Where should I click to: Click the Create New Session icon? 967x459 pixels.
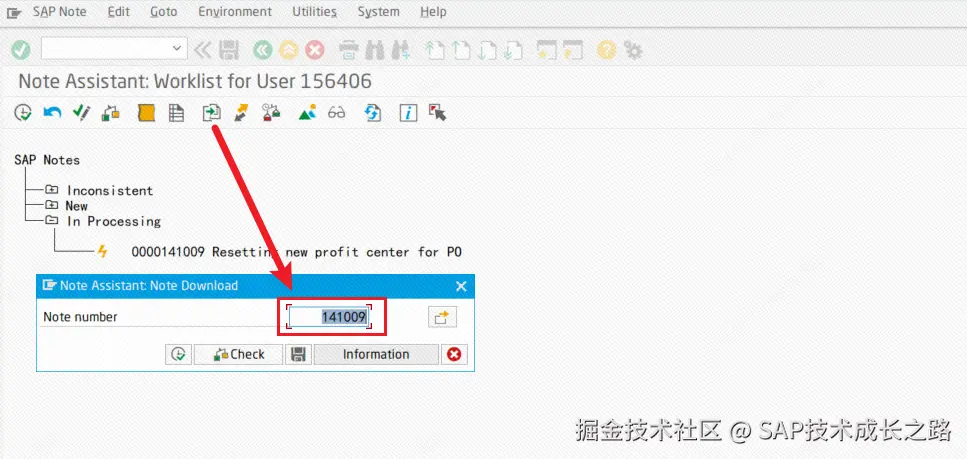546,50
